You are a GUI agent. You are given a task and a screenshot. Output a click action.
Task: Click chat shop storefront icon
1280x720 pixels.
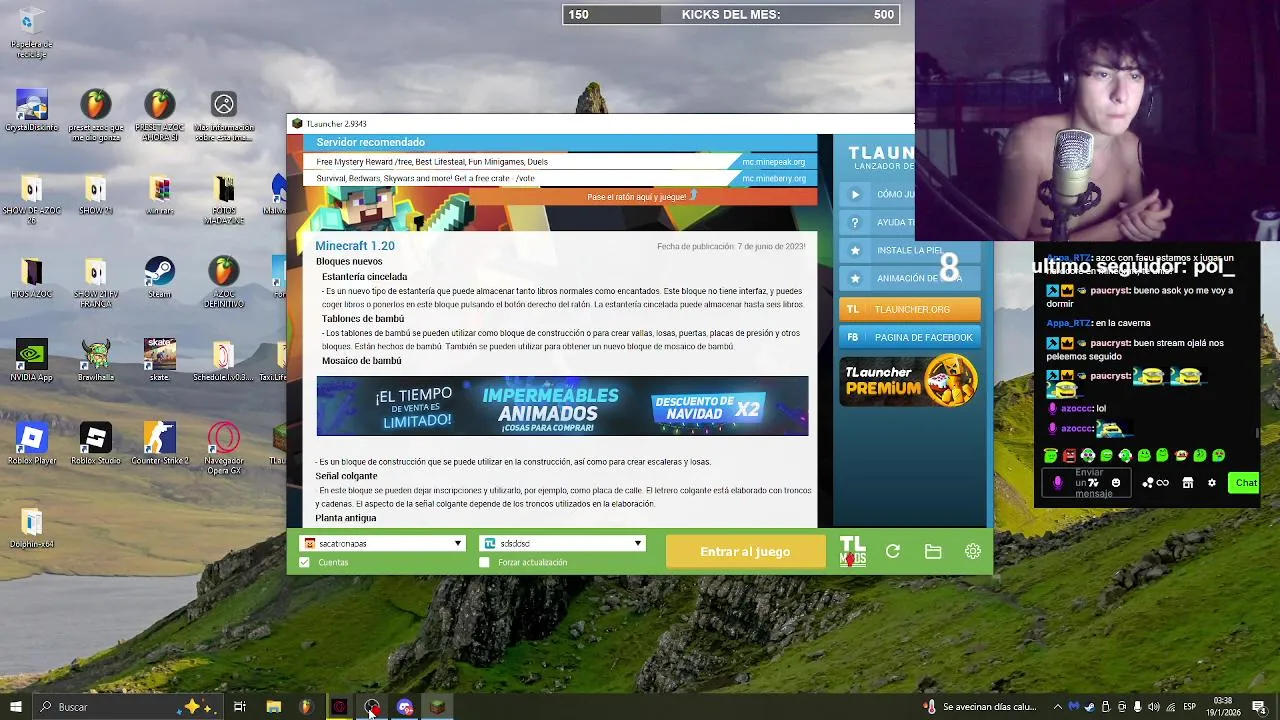[x=1188, y=483]
